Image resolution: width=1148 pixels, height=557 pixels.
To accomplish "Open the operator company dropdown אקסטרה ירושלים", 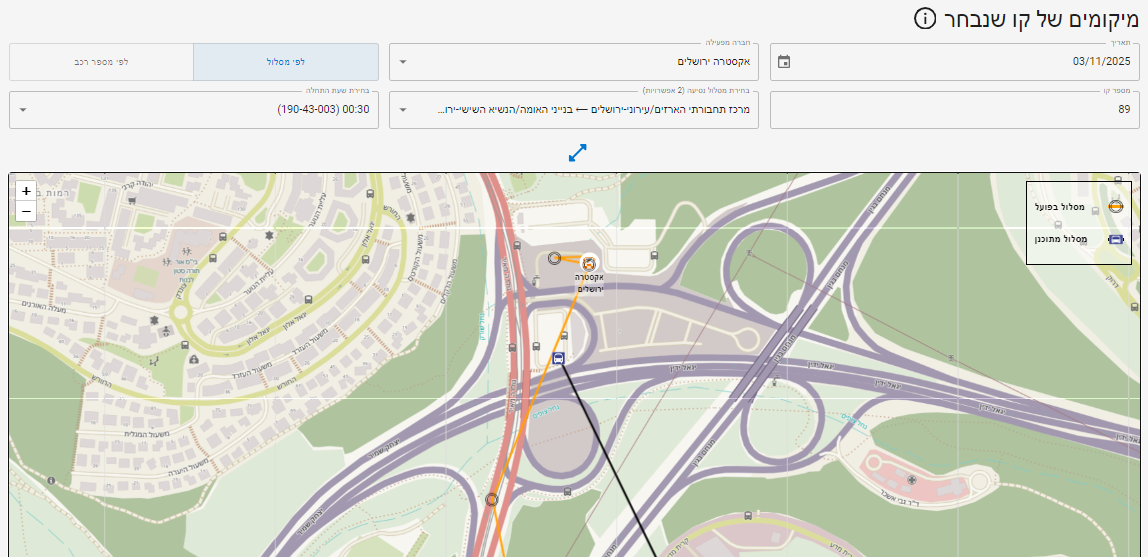I will click(574, 62).
